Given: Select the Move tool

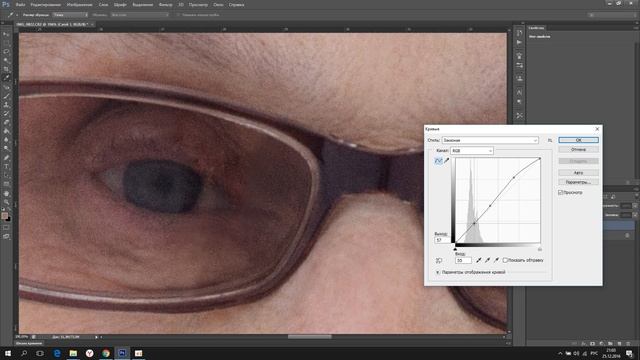Looking at the screenshot, I should [x=6, y=34].
